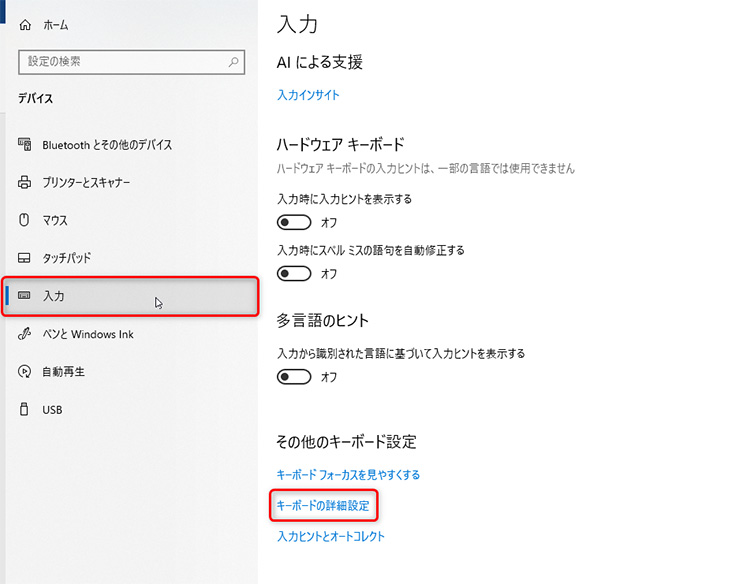Viewport: 750px width, 584px height.
Task: Click the search magnifier icon
Action: (234, 62)
